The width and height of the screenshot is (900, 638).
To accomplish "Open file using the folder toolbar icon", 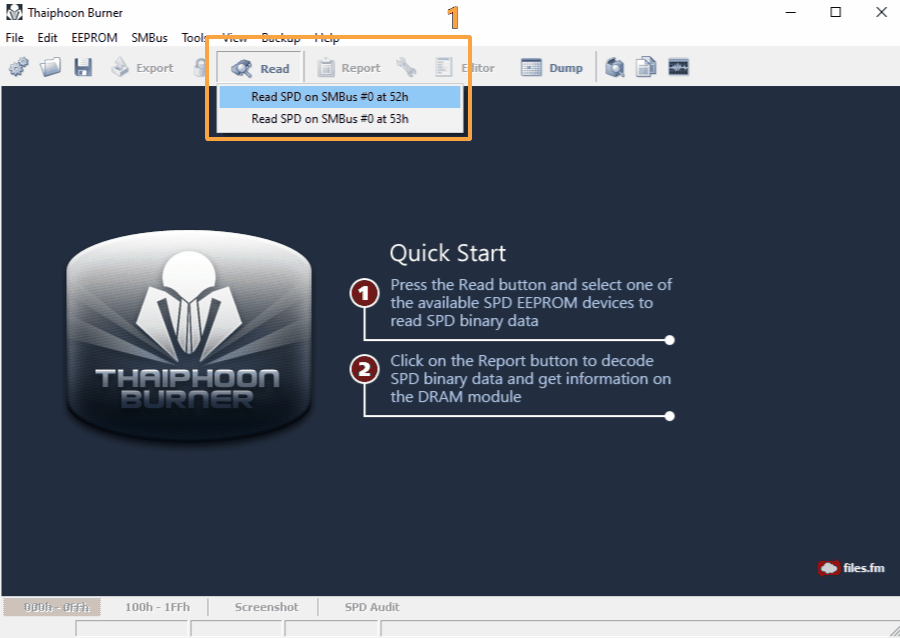I will click(x=51, y=68).
